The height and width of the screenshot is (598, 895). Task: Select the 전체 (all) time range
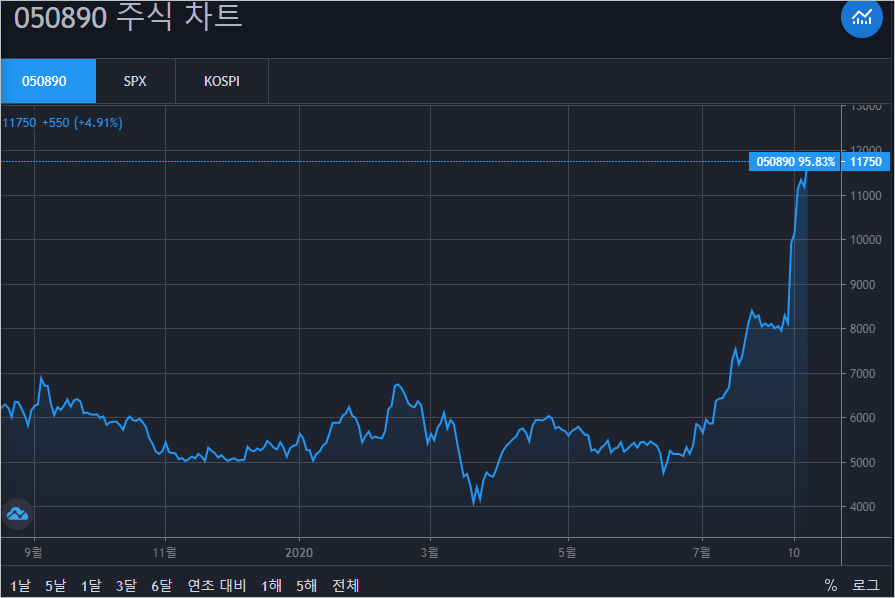point(345,585)
